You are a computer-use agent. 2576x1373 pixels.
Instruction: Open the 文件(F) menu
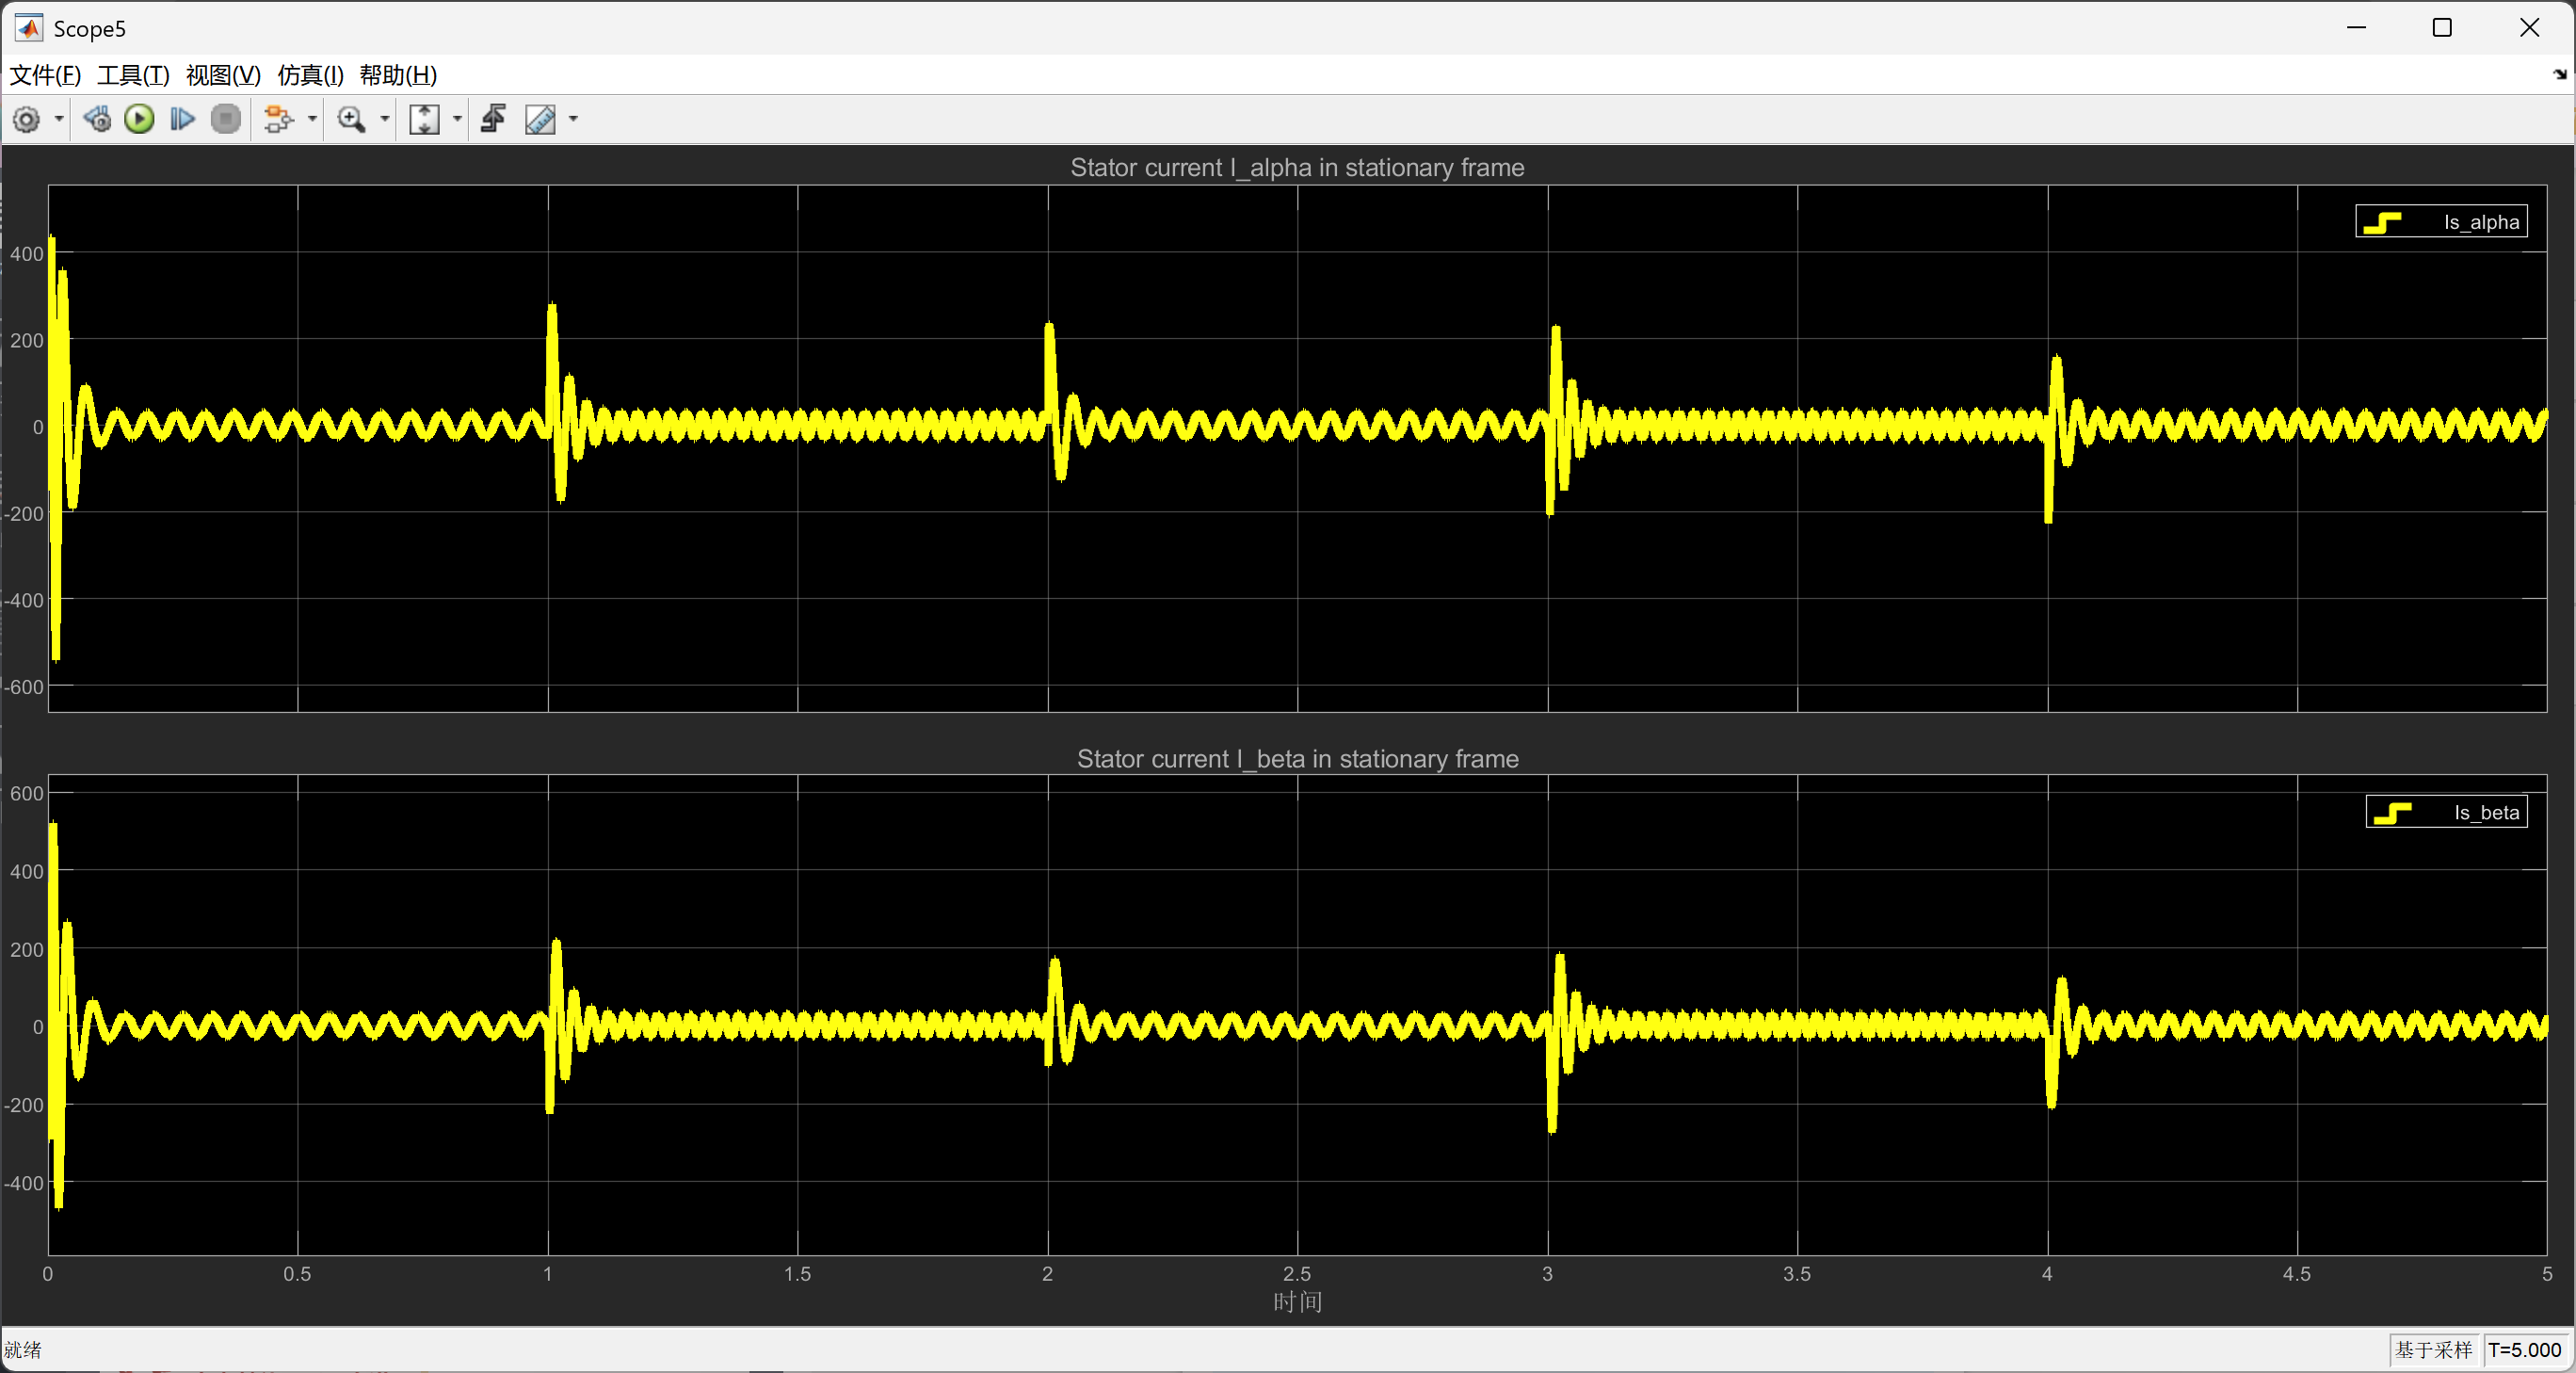tap(45, 75)
